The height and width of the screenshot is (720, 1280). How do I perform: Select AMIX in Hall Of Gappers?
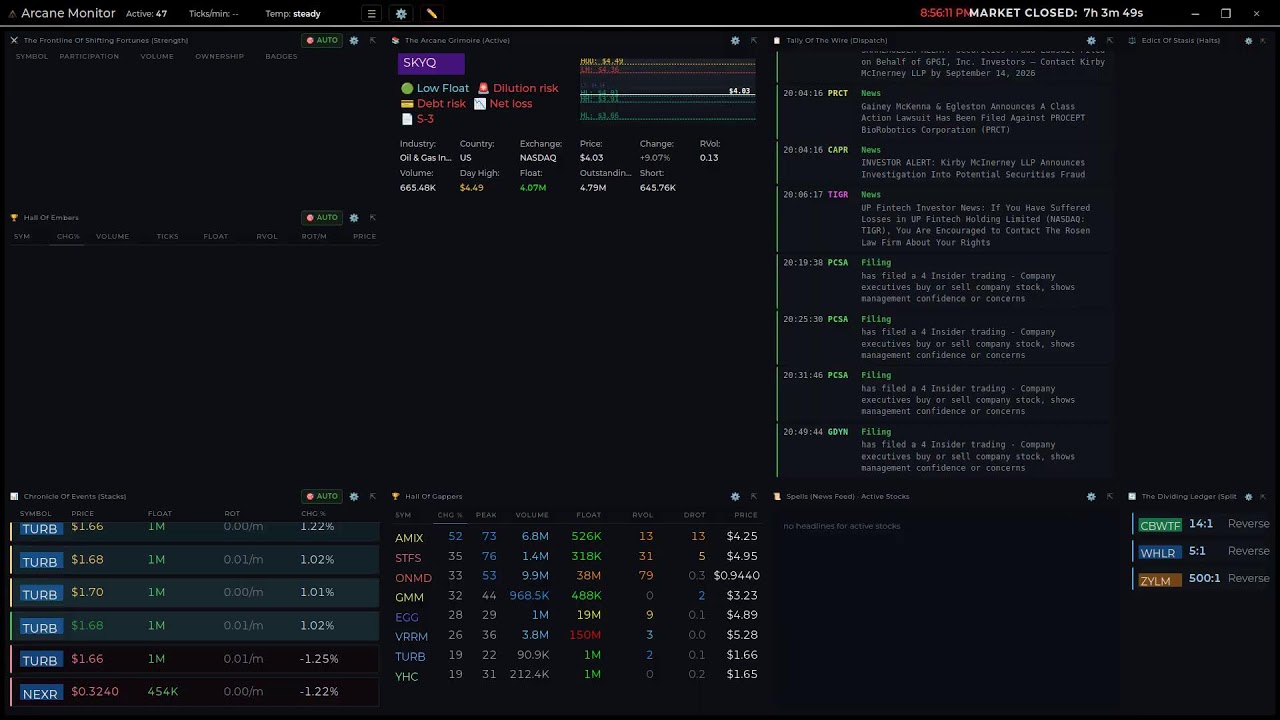tap(409, 538)
